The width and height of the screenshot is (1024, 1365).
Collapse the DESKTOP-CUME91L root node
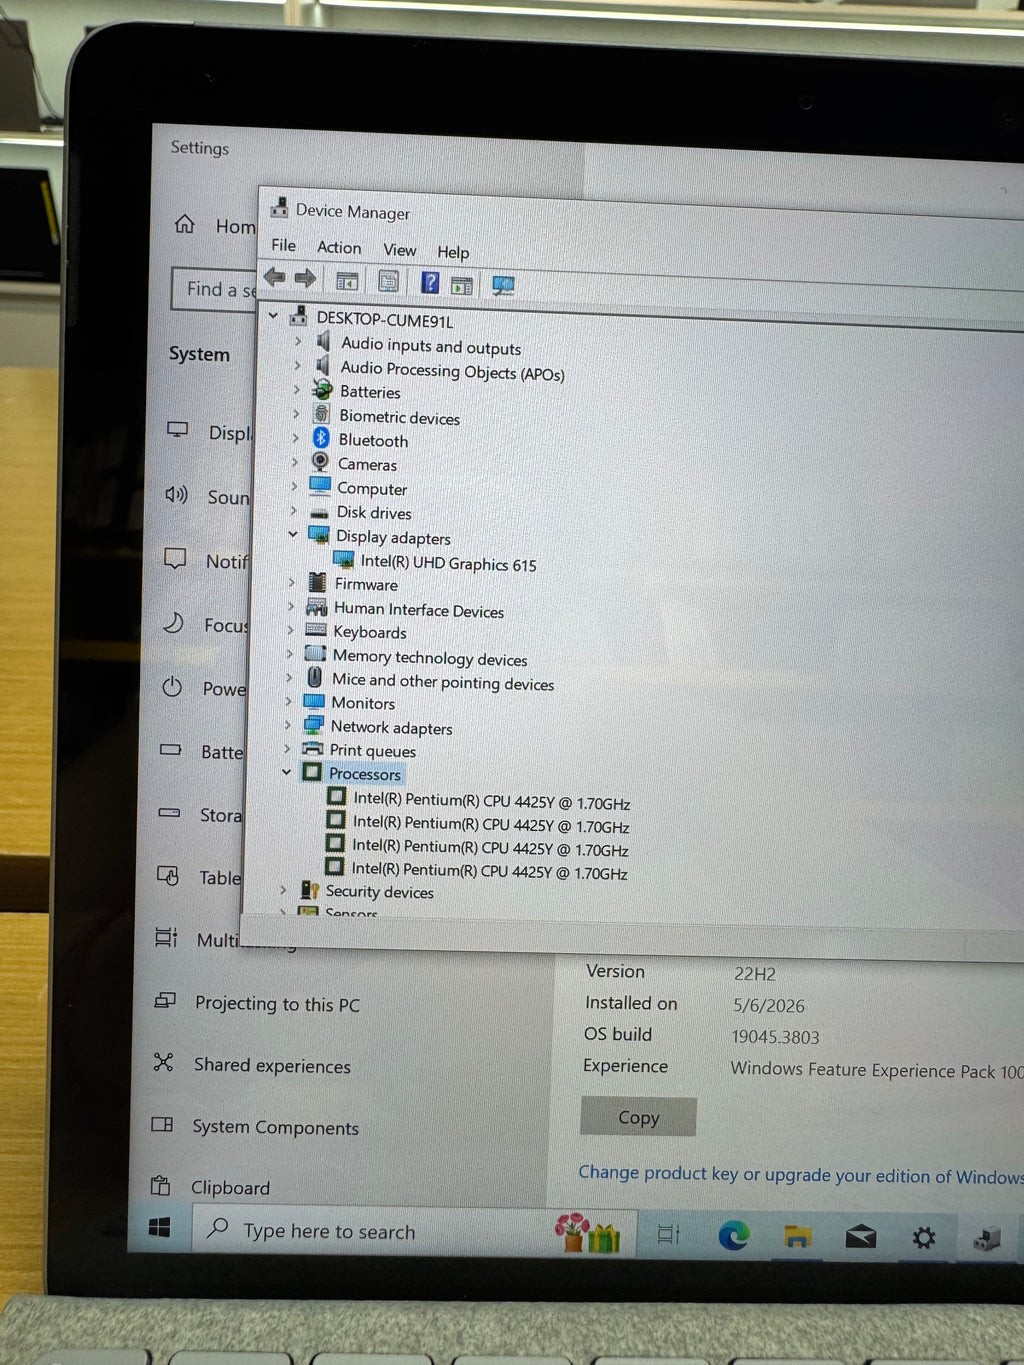273,316
